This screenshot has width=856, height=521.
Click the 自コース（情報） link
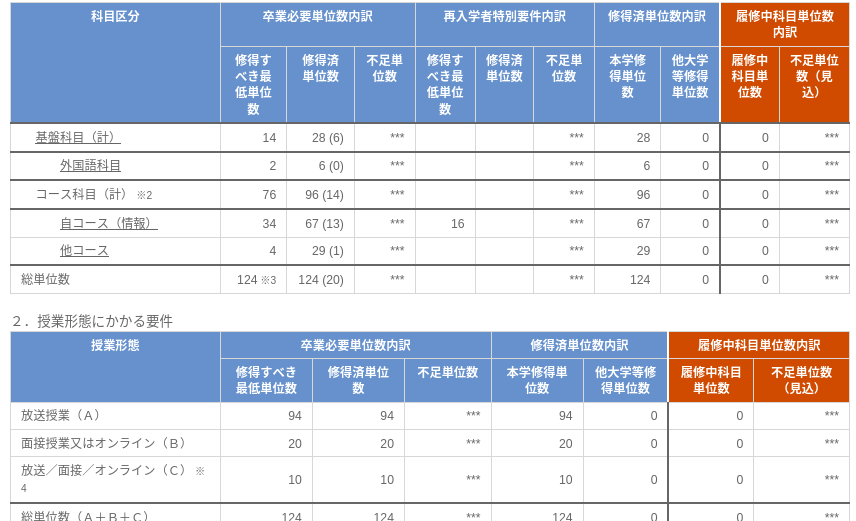pos(108,223)
